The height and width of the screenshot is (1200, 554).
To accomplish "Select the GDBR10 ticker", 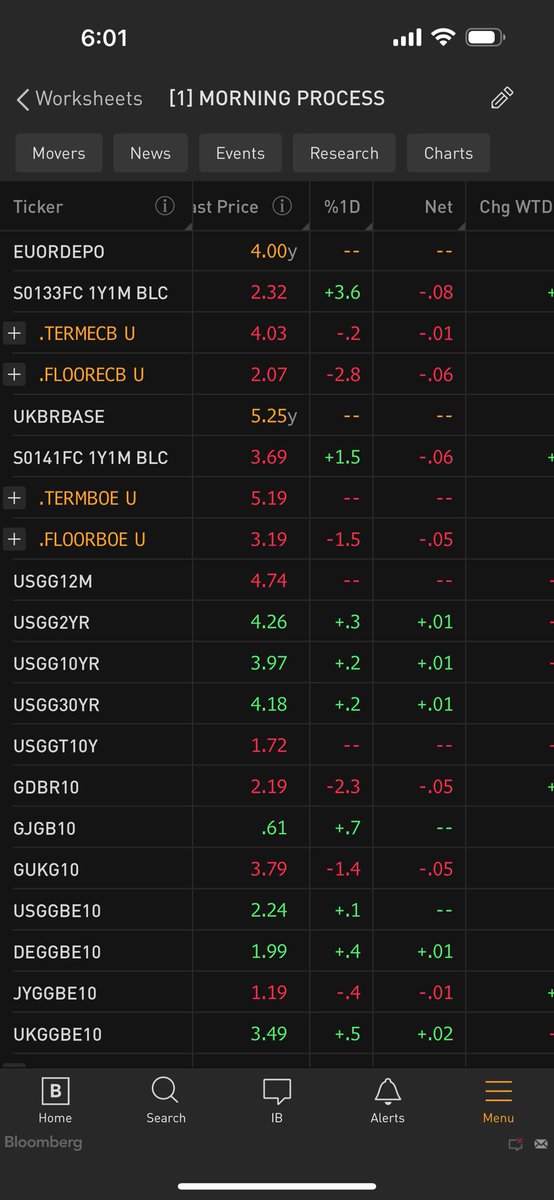I will point(46,787).
